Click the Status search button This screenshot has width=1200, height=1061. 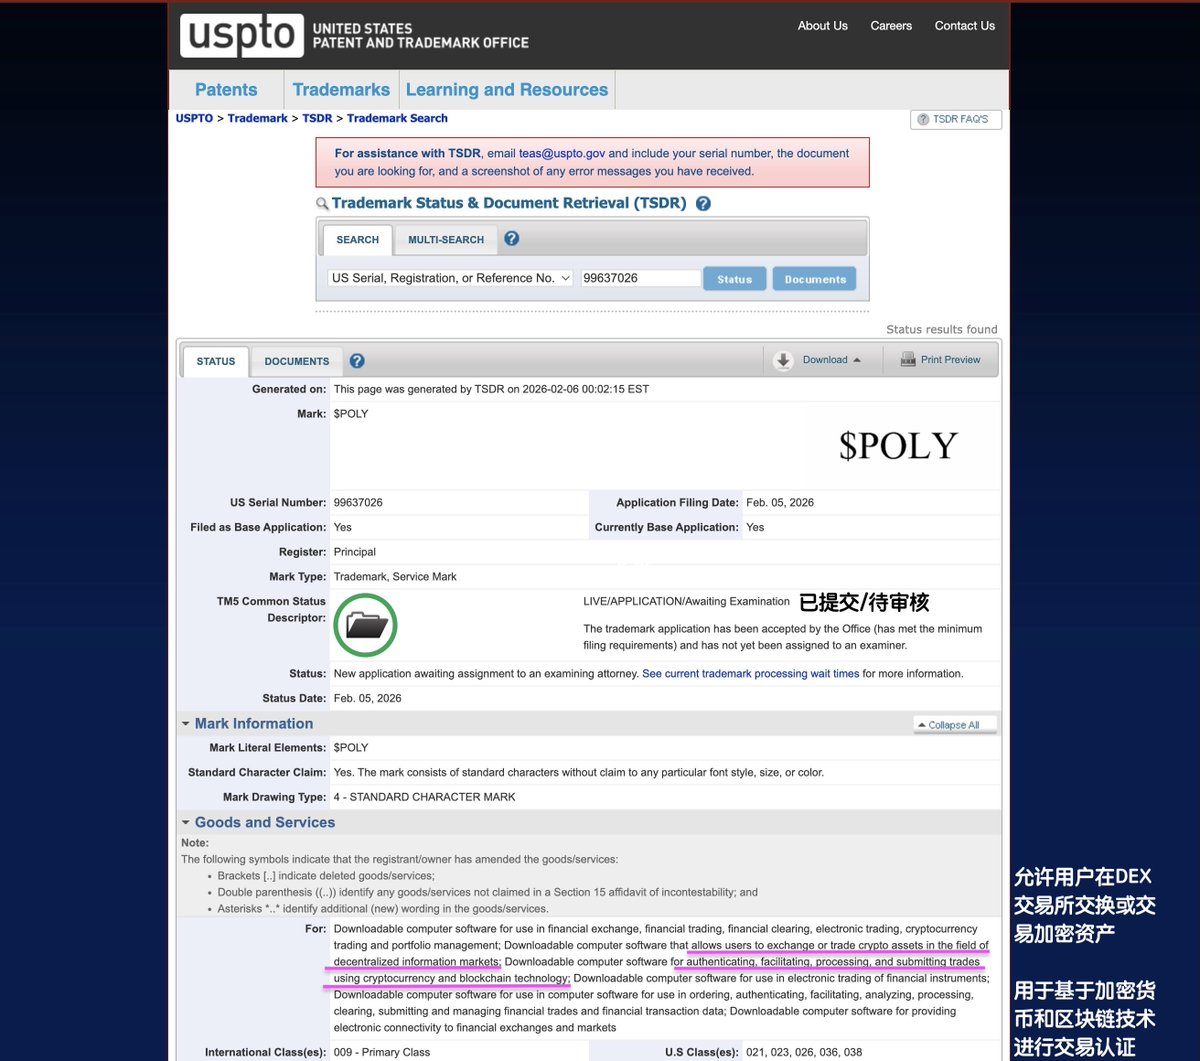coord(734,279)
